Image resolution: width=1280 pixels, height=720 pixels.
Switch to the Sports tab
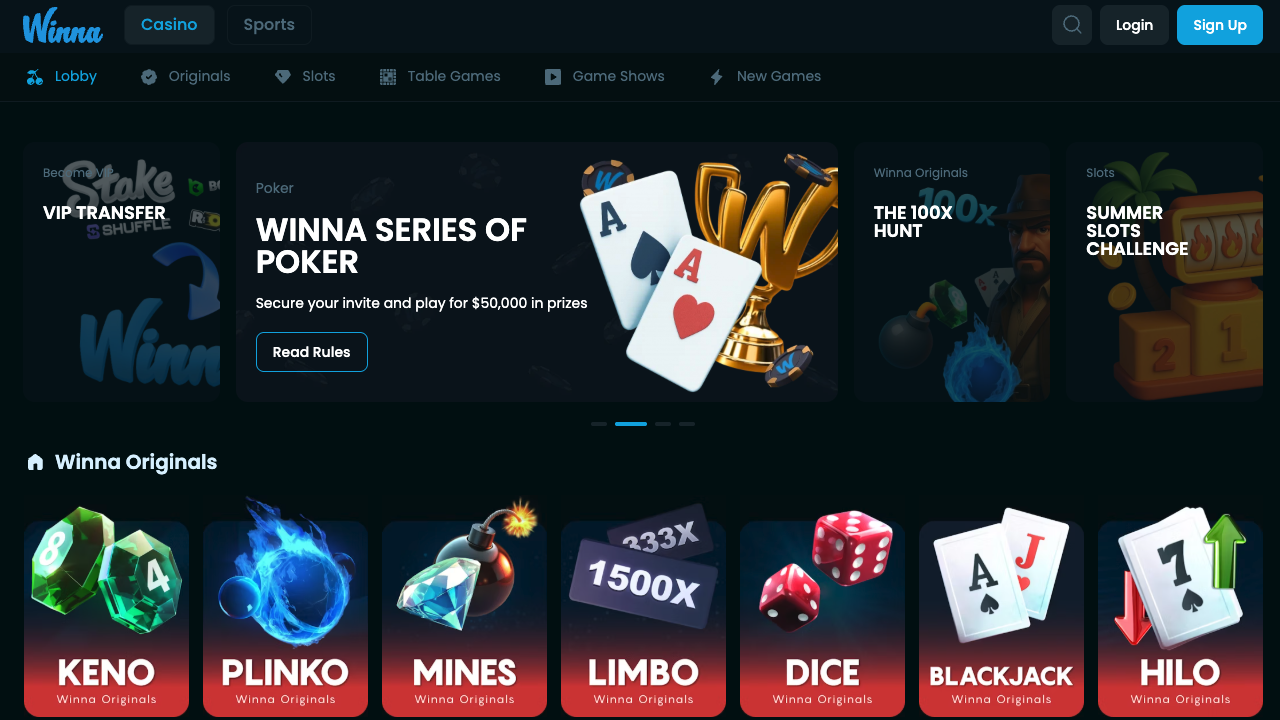pos(269,25)
